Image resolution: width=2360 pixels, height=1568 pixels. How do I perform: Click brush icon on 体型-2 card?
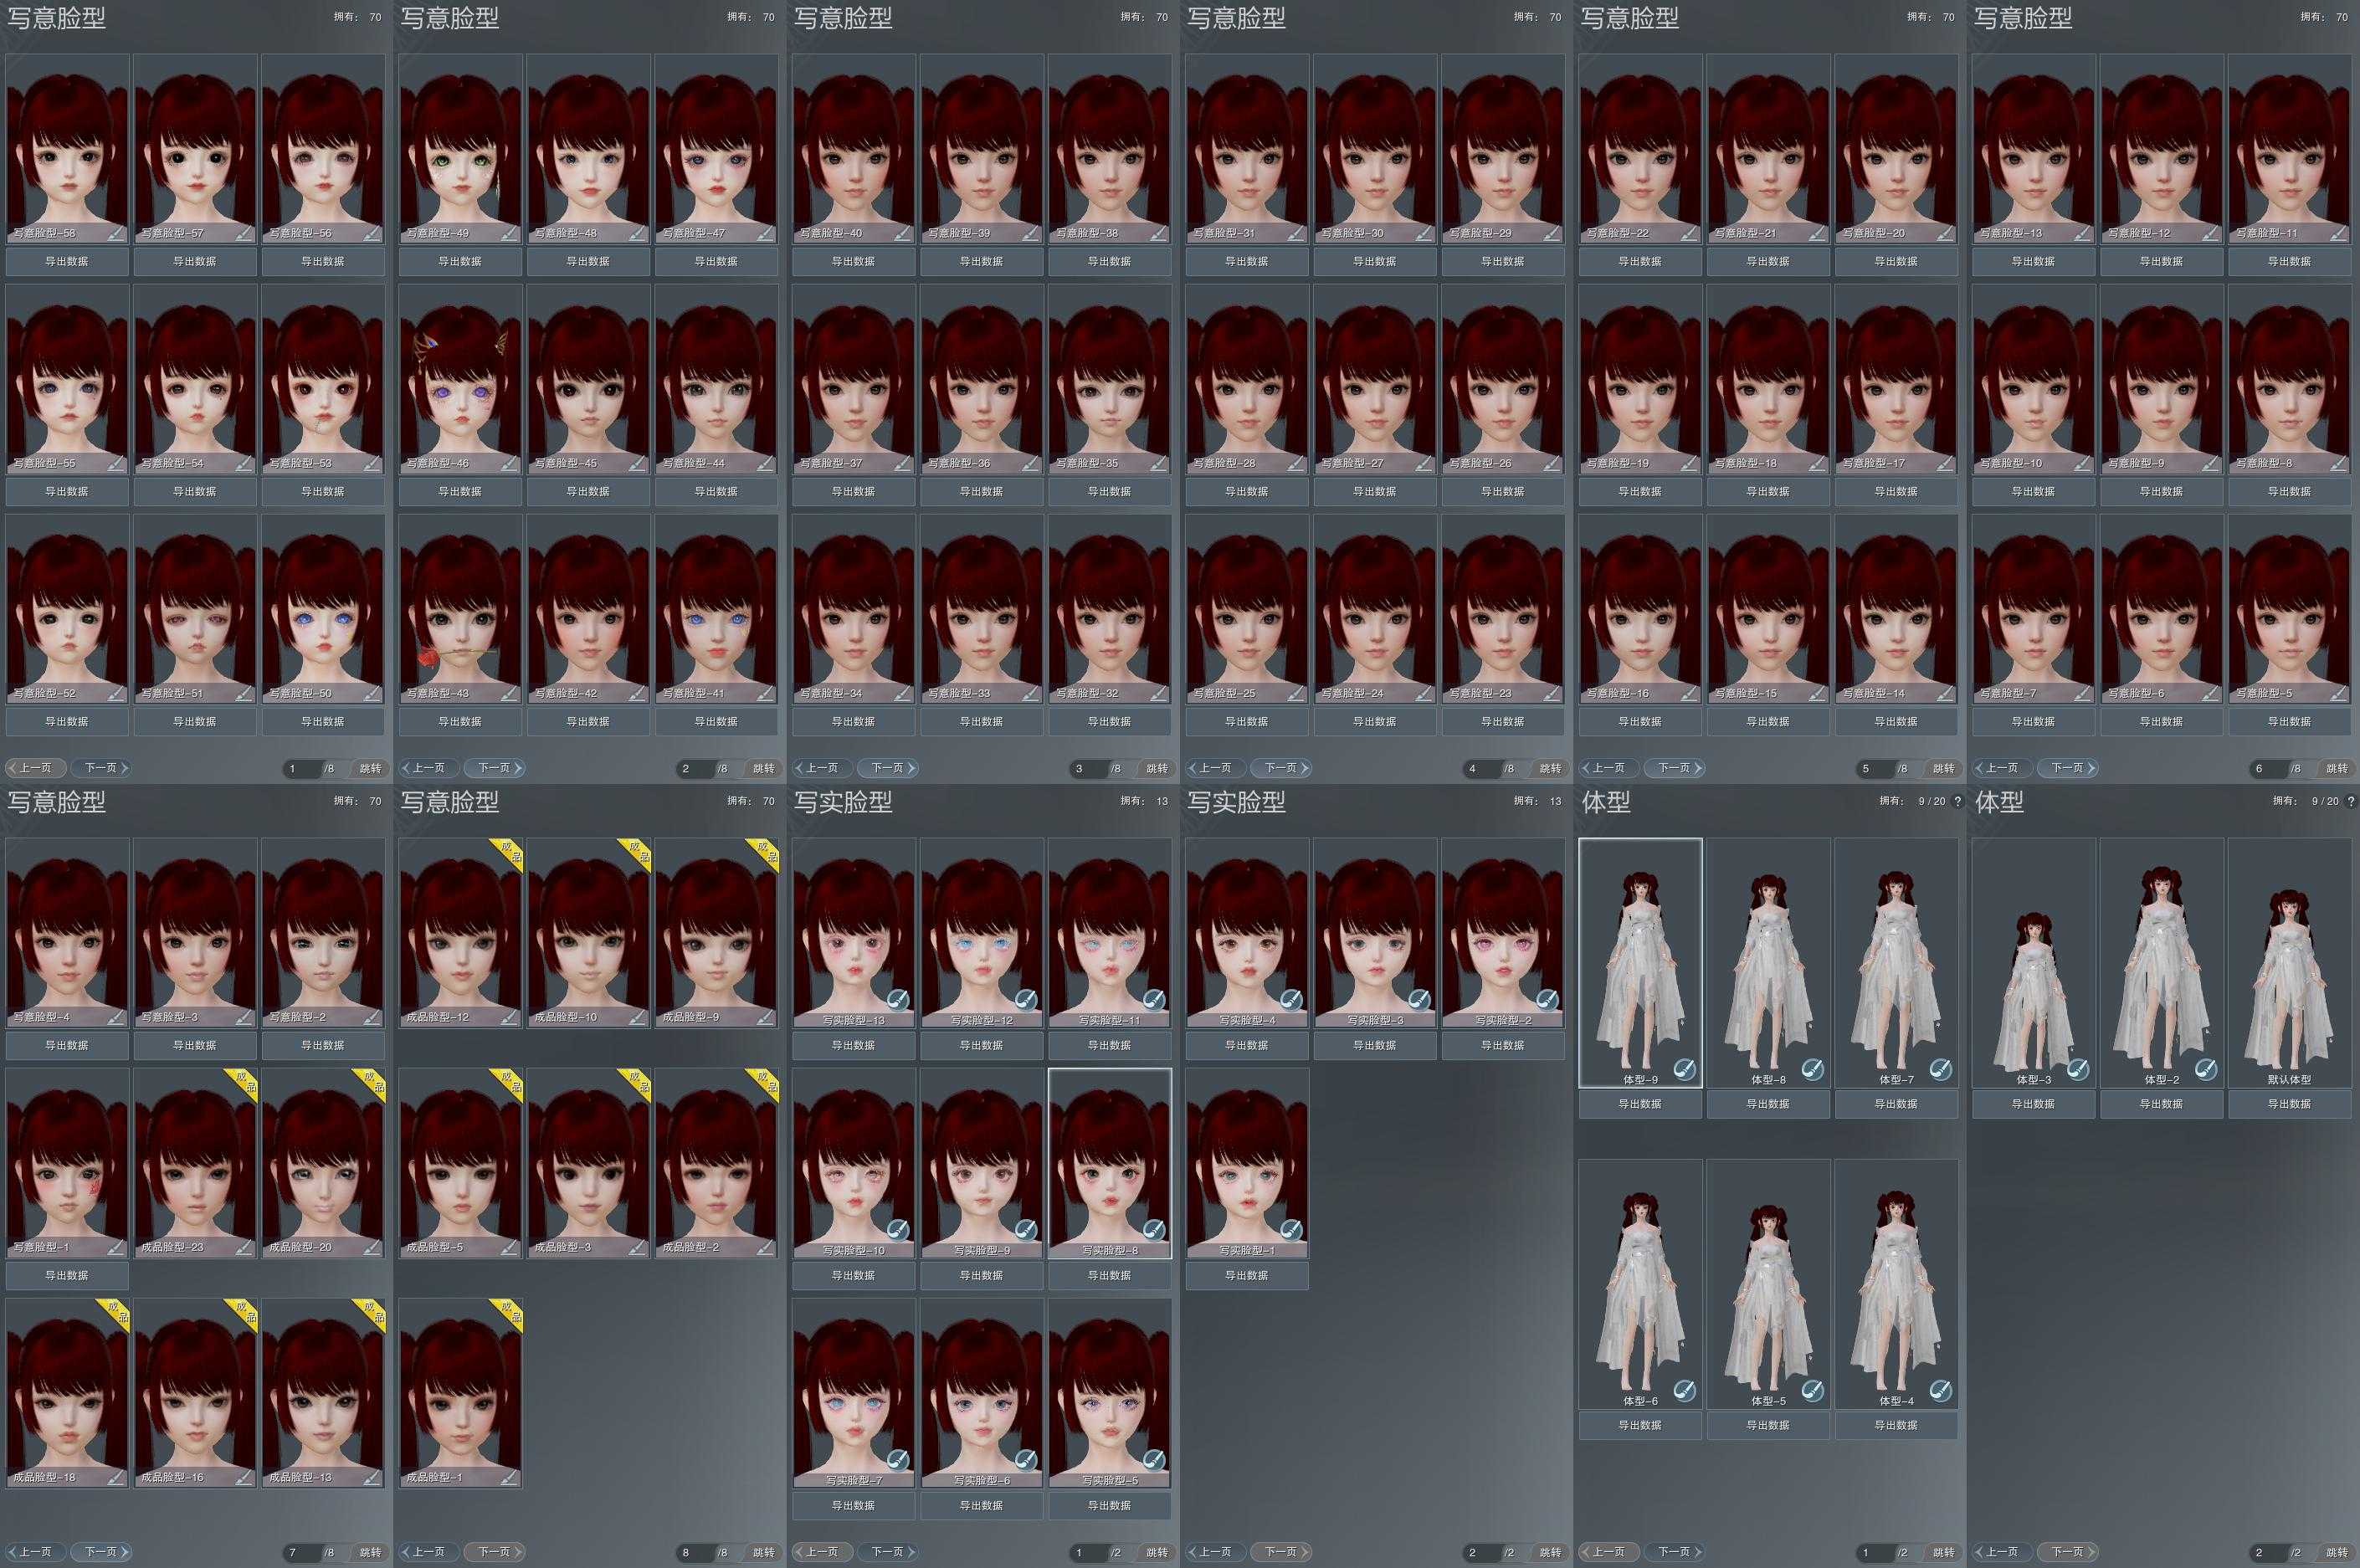[x=2205, y=1069]
